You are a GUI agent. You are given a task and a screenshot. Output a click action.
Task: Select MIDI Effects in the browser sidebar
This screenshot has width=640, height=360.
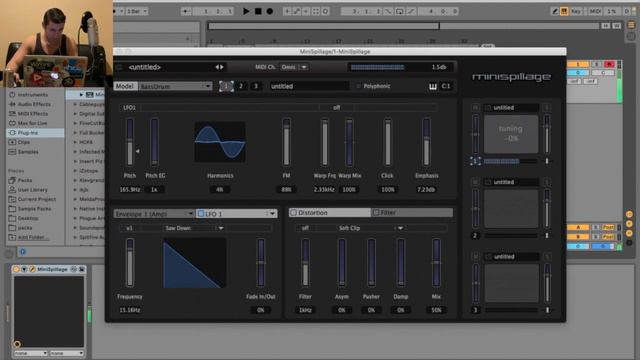[33, 113]
